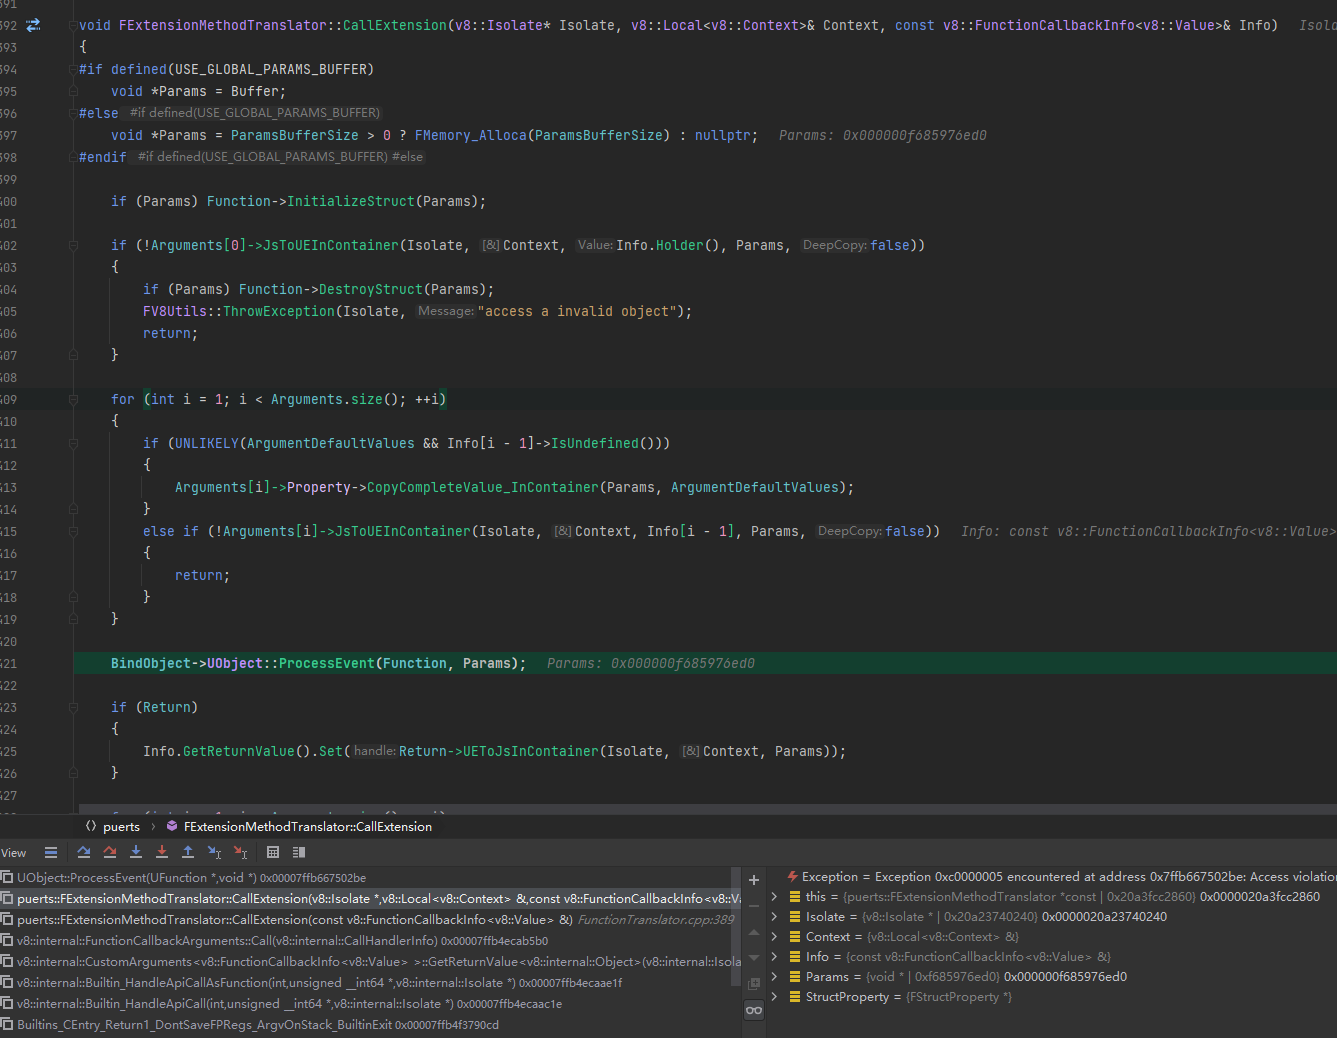Open the FunctionTranslator.cpp:389 source link
Screen dimensions: 1337x1038
[656, 919]
